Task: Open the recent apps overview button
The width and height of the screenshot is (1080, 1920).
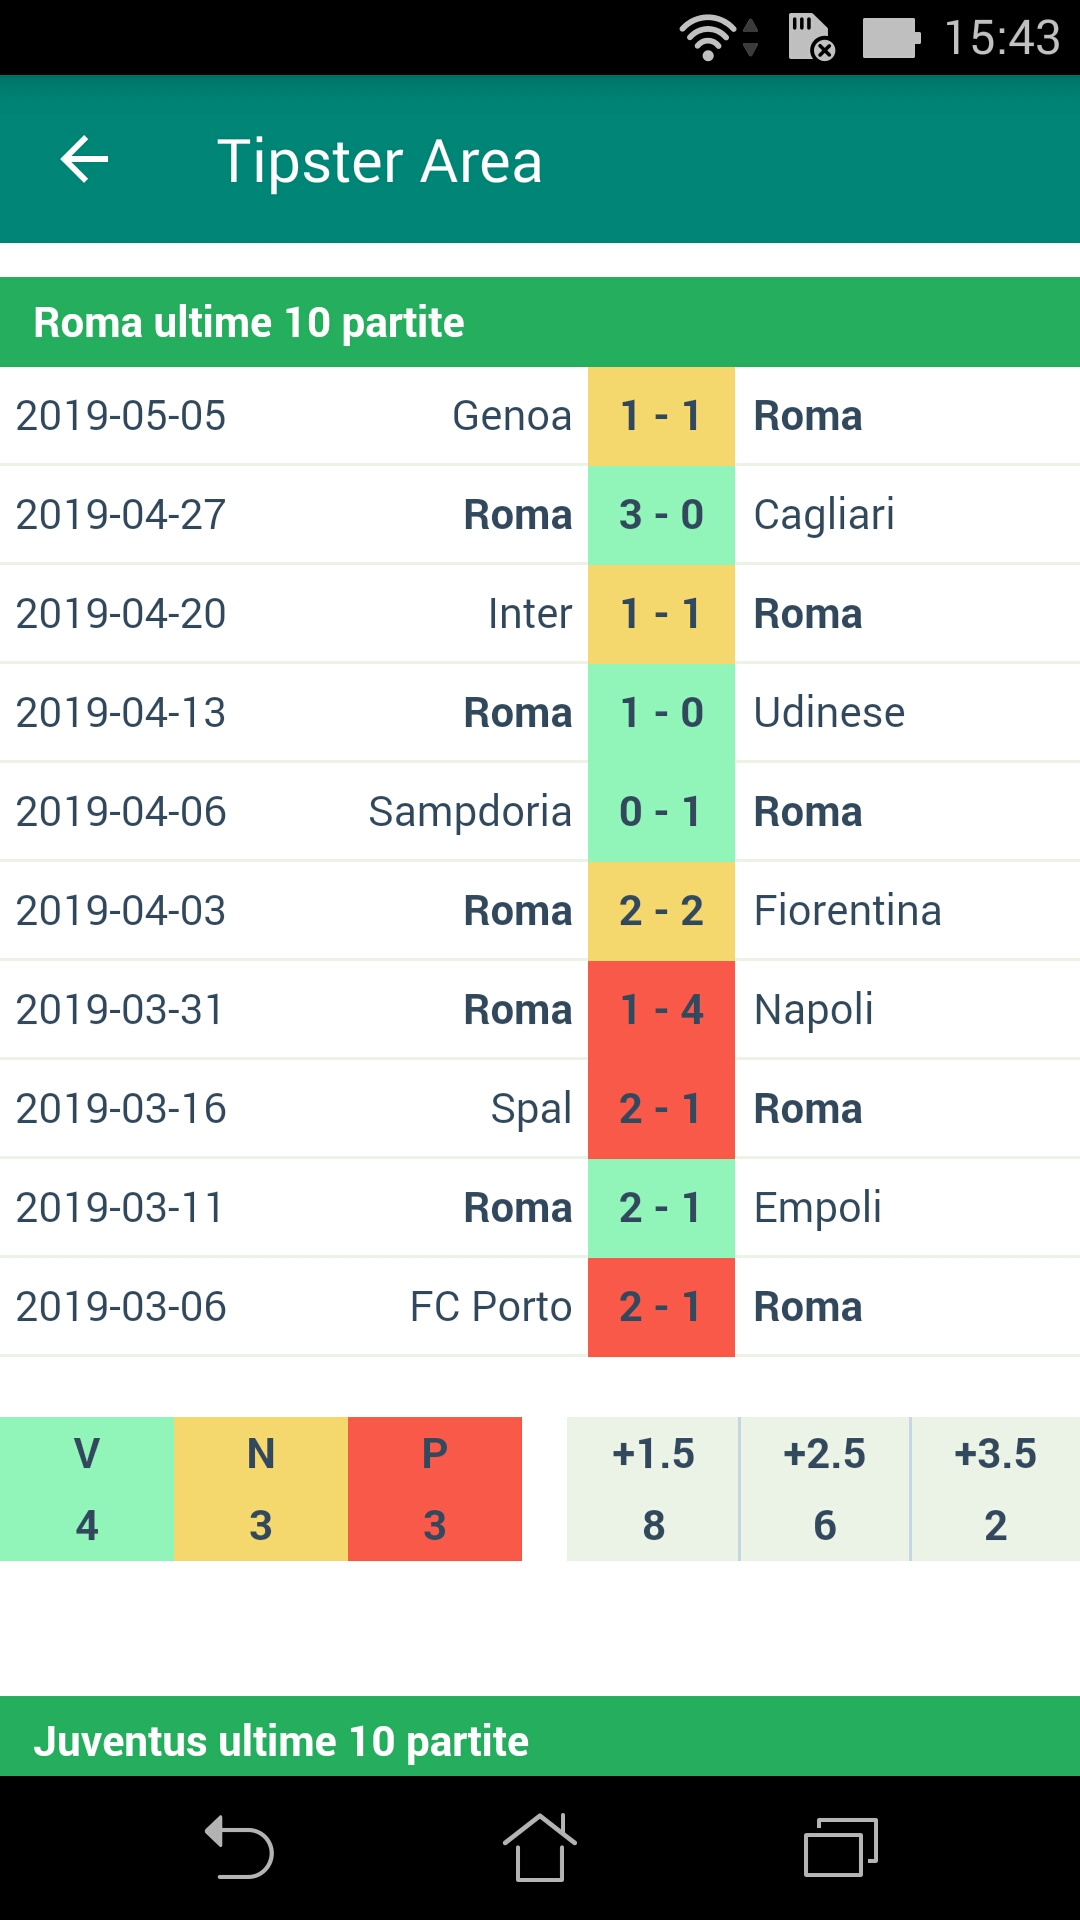Action: [x=841, y=1847]
